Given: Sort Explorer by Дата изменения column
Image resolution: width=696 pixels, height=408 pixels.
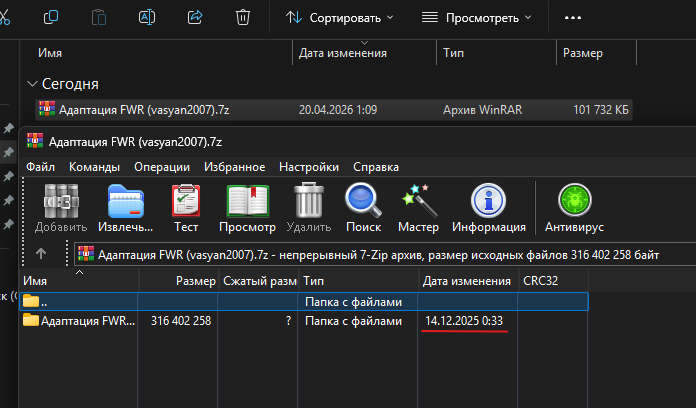Looking at the screenshot, I should click(343, 53).
